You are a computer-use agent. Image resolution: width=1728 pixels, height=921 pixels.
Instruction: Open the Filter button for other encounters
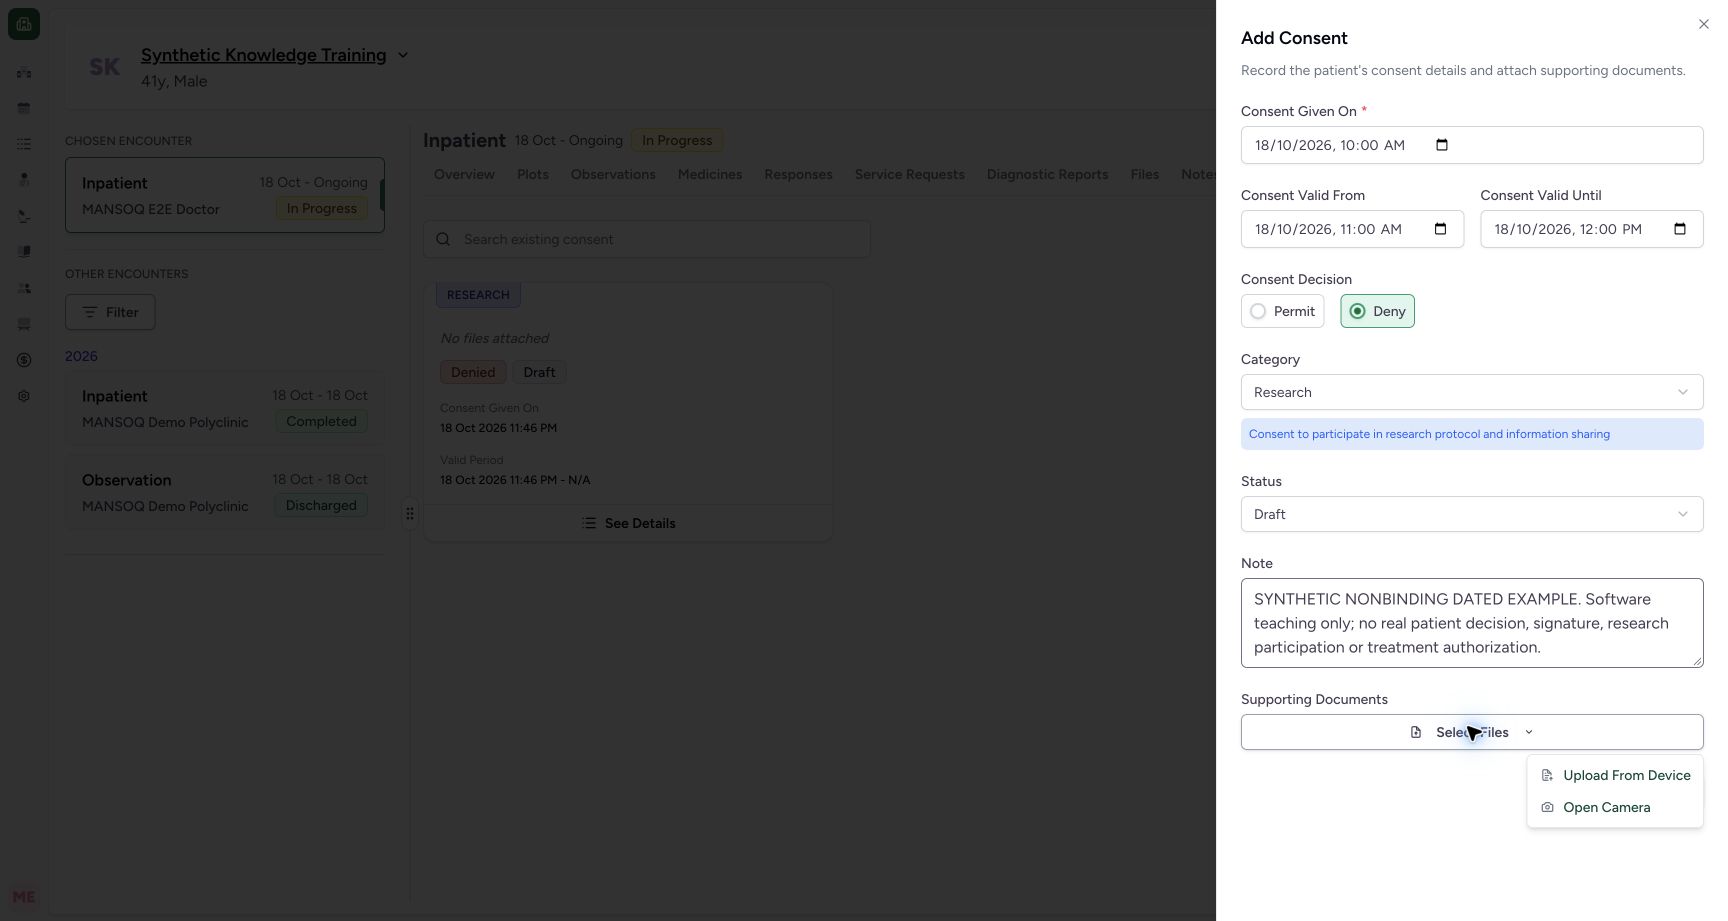click(110, 312)
